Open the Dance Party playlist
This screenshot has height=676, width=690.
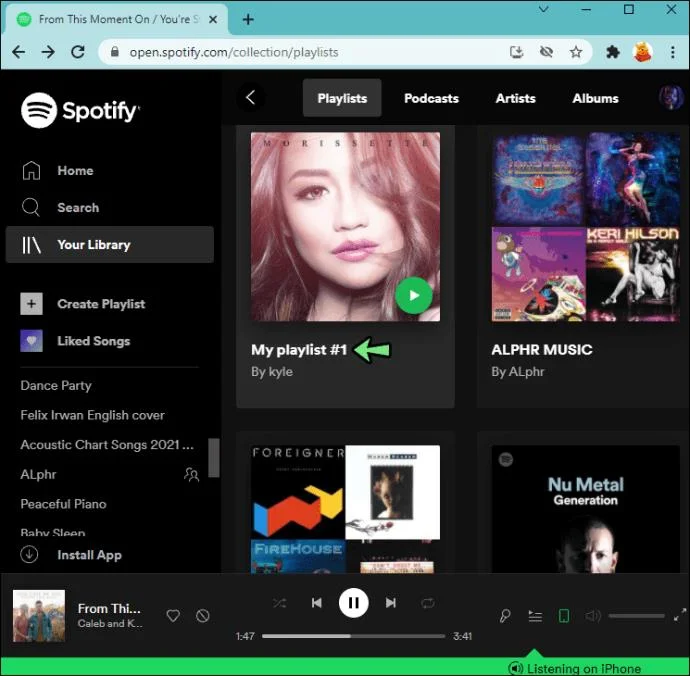pos(56,386)
